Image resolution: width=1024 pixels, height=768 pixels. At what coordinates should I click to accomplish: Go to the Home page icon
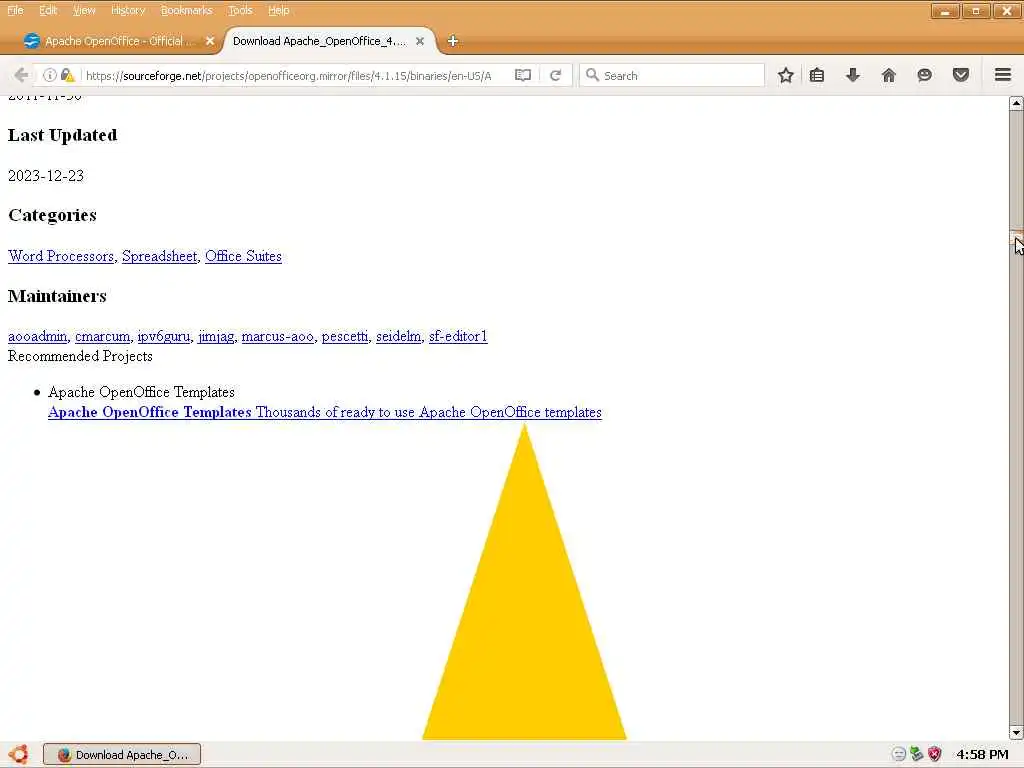coord(888,75)
